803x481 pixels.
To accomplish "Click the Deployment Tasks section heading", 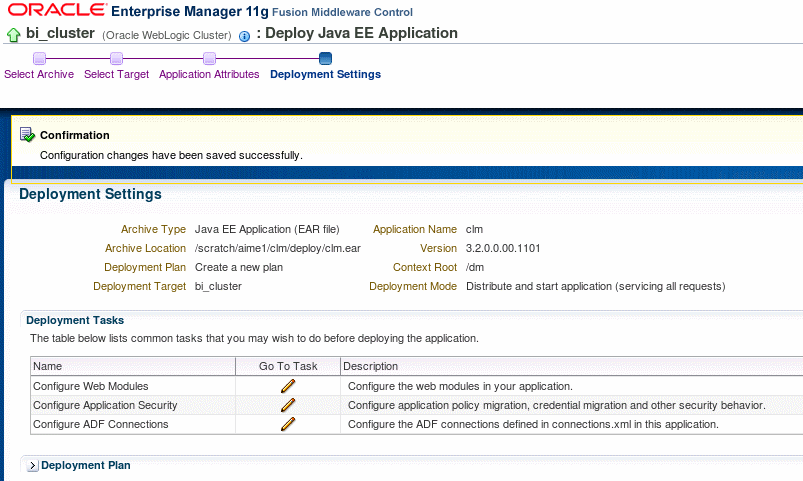I will point(75,320).
